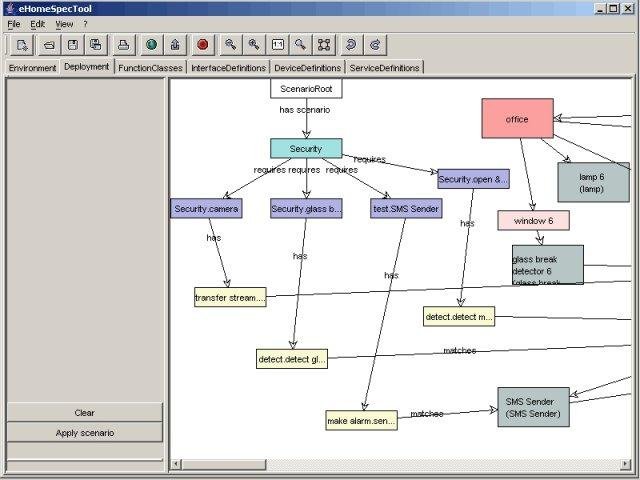Click the Save All double-floppy icon

[x=96, y=44]
